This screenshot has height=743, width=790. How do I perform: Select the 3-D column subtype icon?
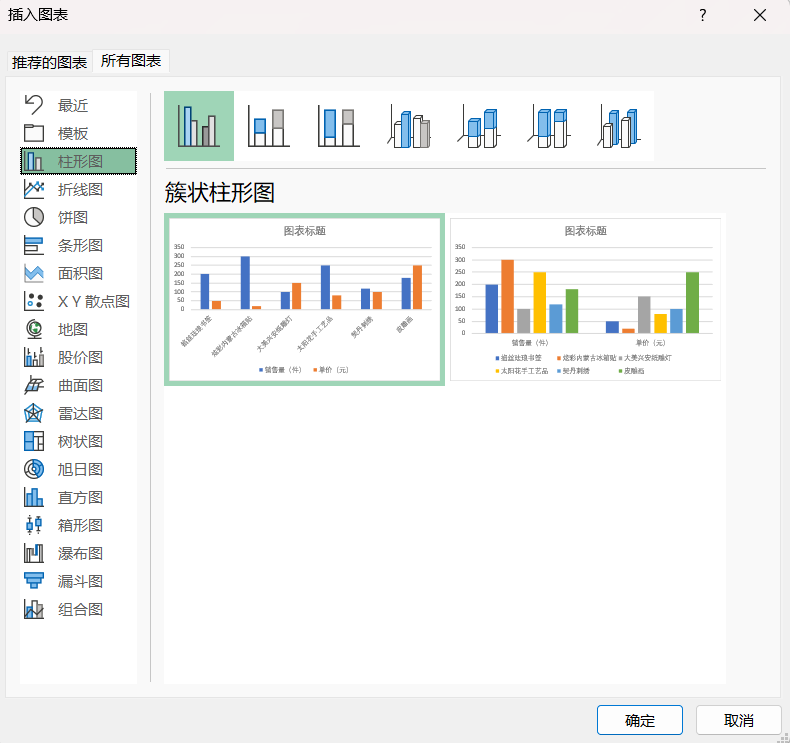coord(619,127)
